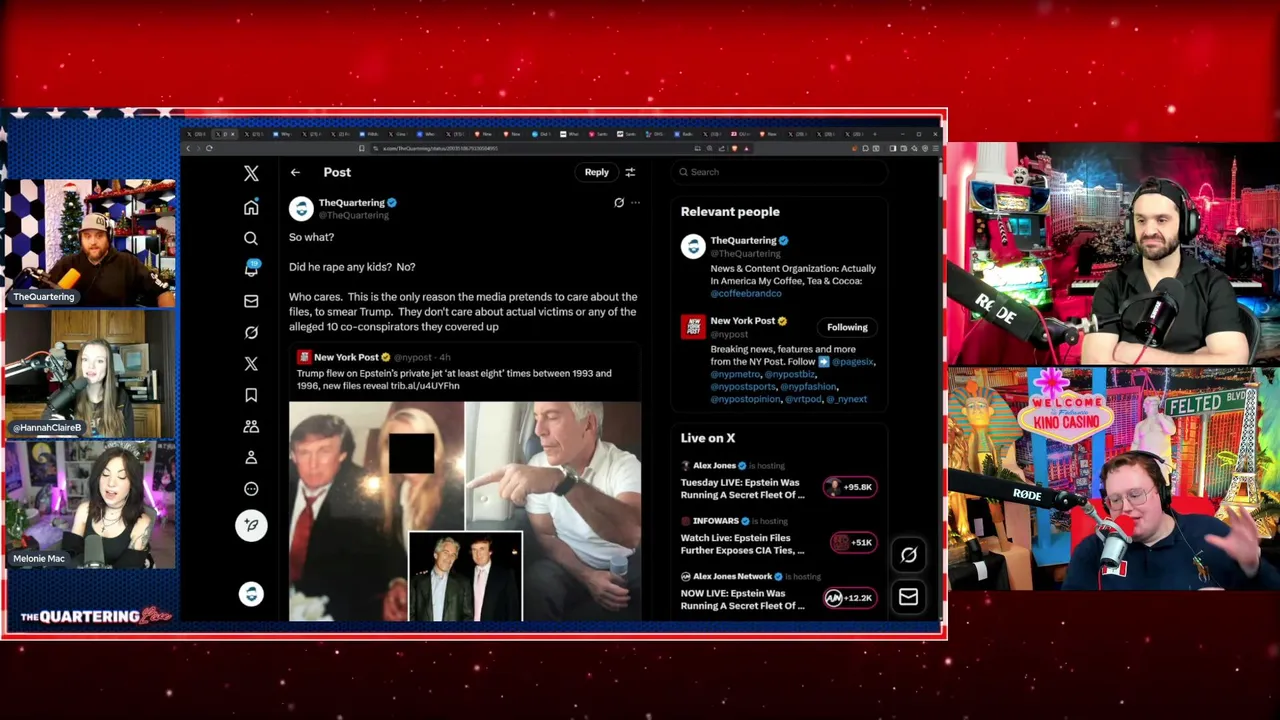Viewport: 1280px width, 720px height.
Task: Click the round compose post button
Action: pos(251,525)
